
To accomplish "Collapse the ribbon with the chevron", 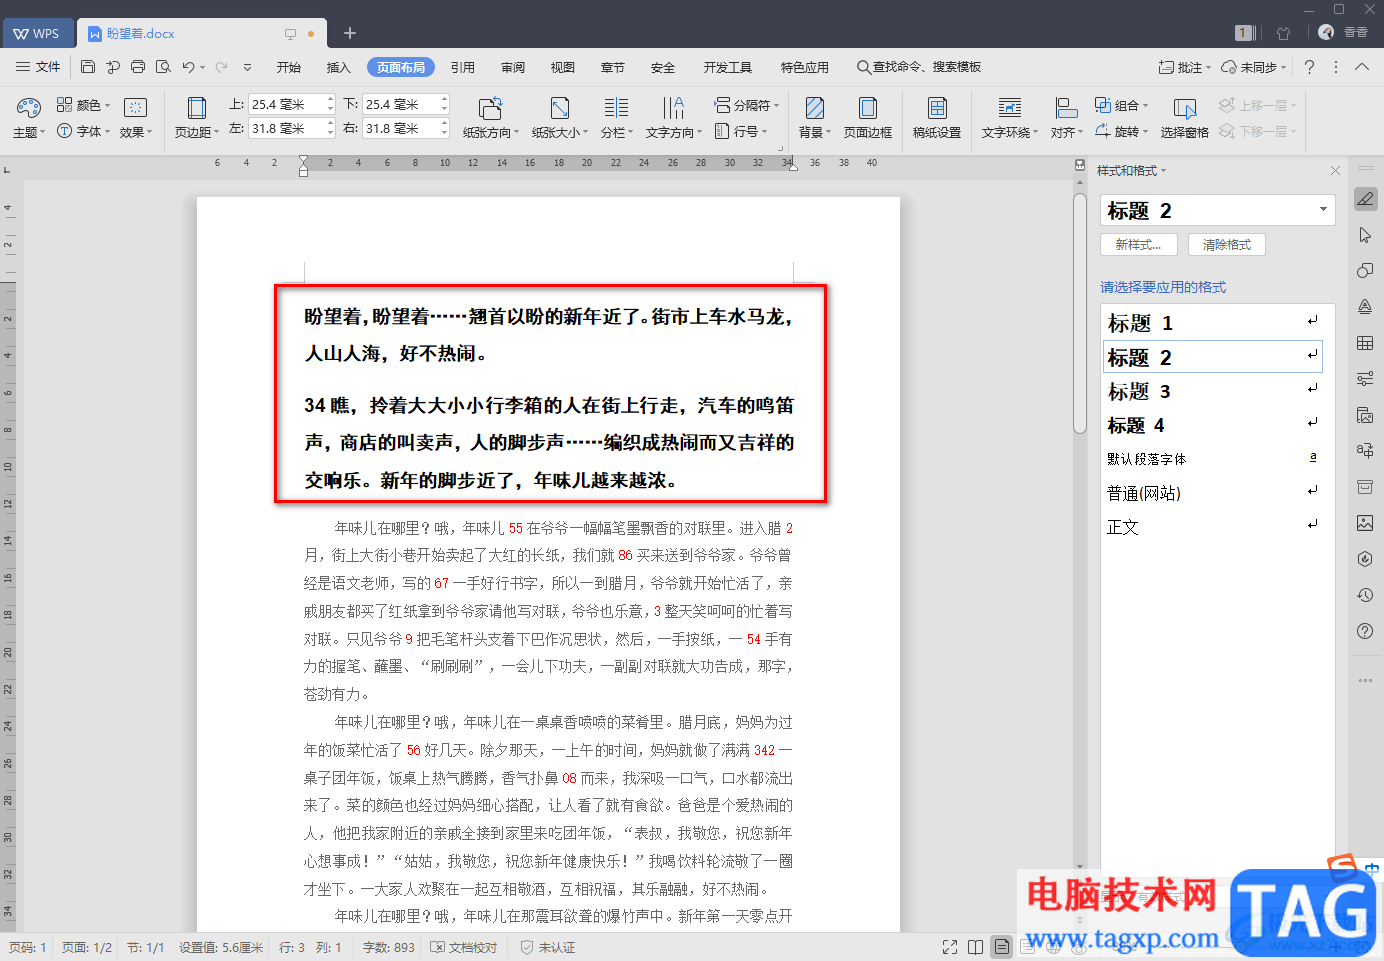I will 1362,67.
